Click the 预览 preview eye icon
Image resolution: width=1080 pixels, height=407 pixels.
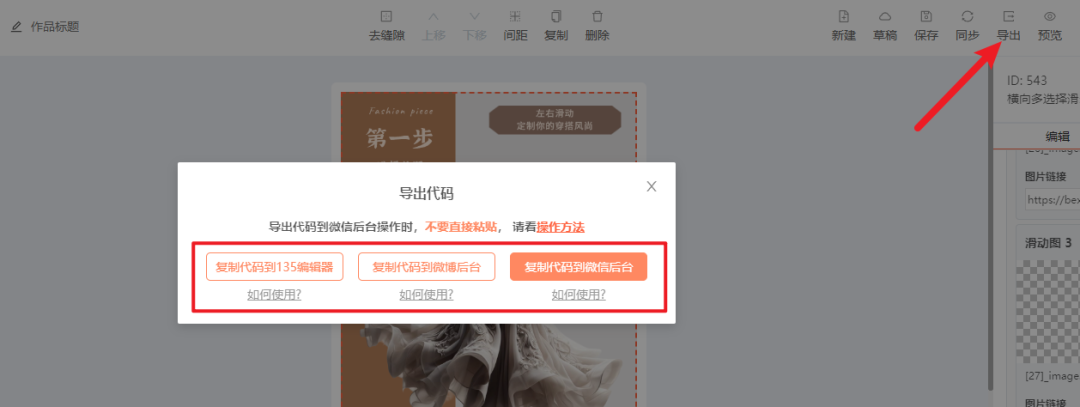[1050, 16]
